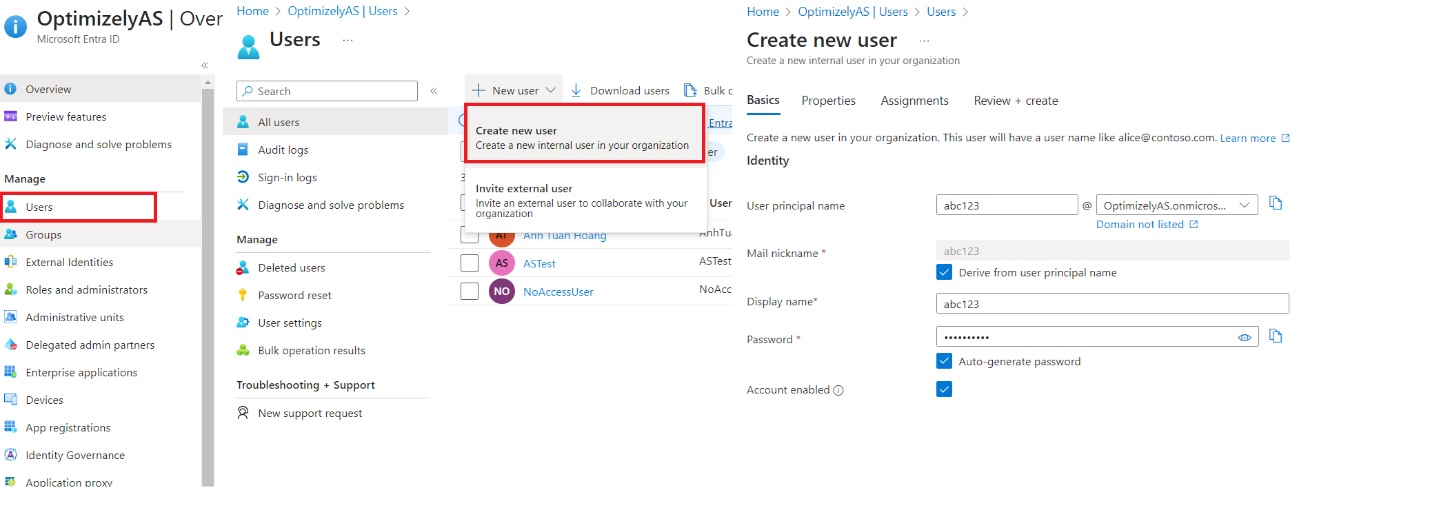
Task: Click the Sign-in logs icon
Action: click(243, 177)
